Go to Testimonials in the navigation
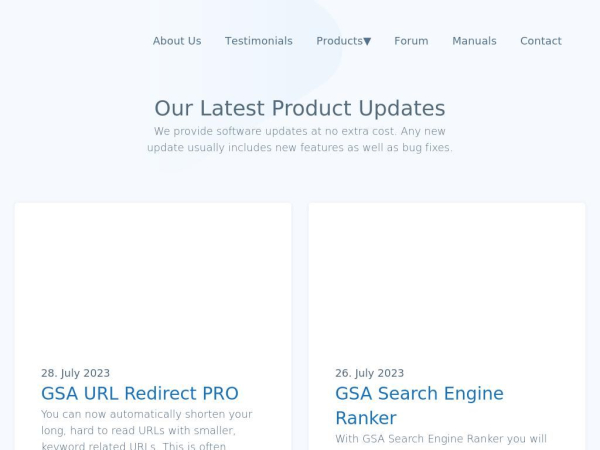The width and height of the screenshot is (600, 450). 259,41
